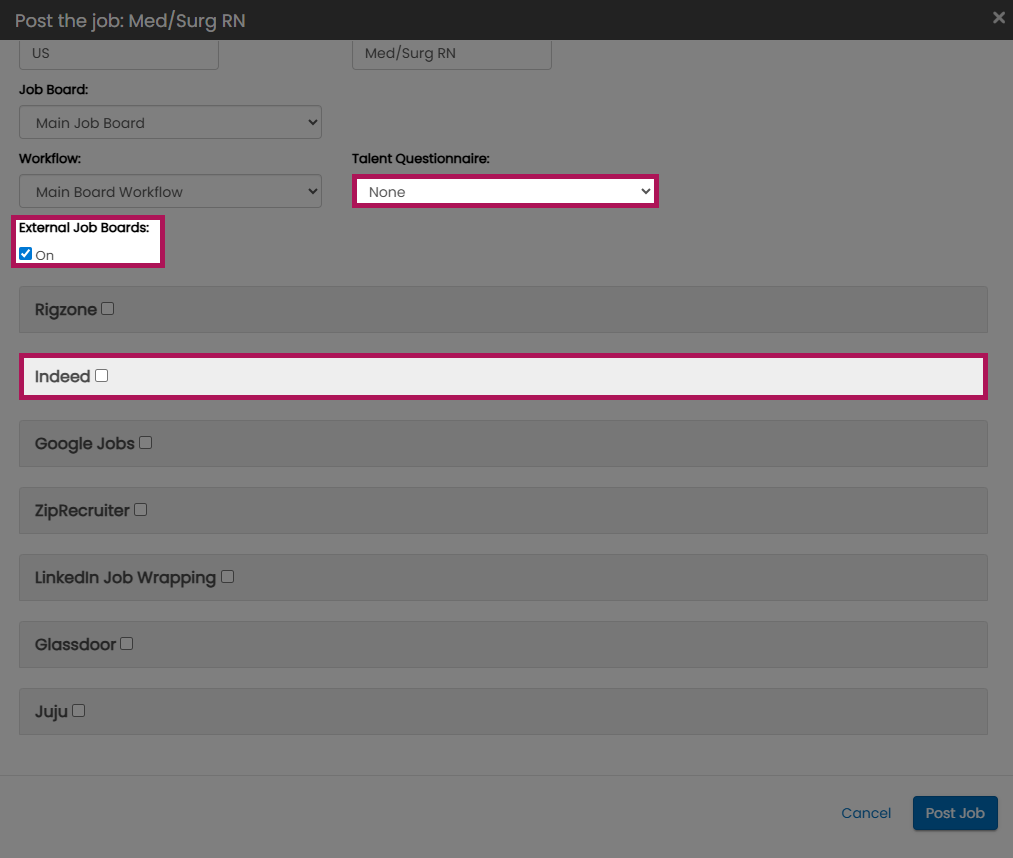Click the dialog title Post the job
Viewport: 1013px width, 858px height.
click(x=130, y=21)
